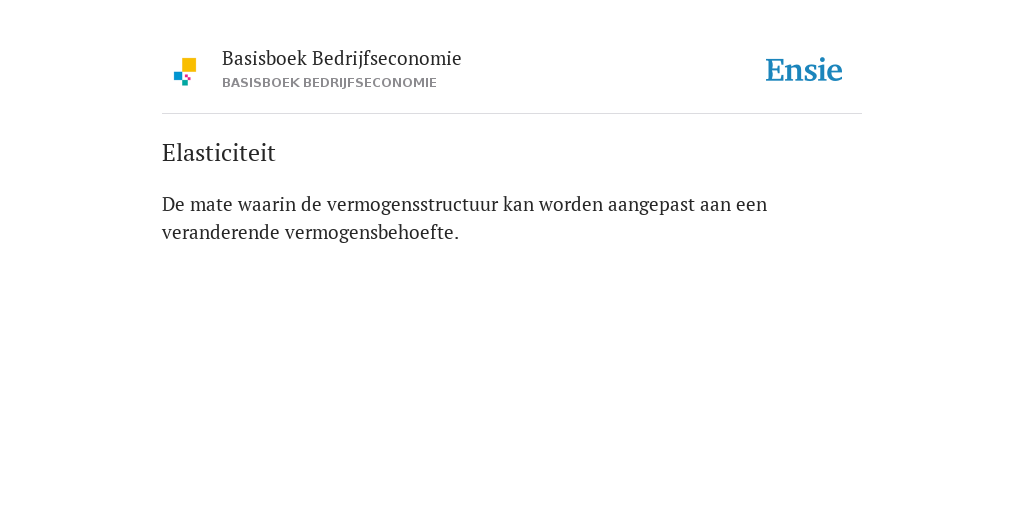Click the yellow square in the logo

189,65
